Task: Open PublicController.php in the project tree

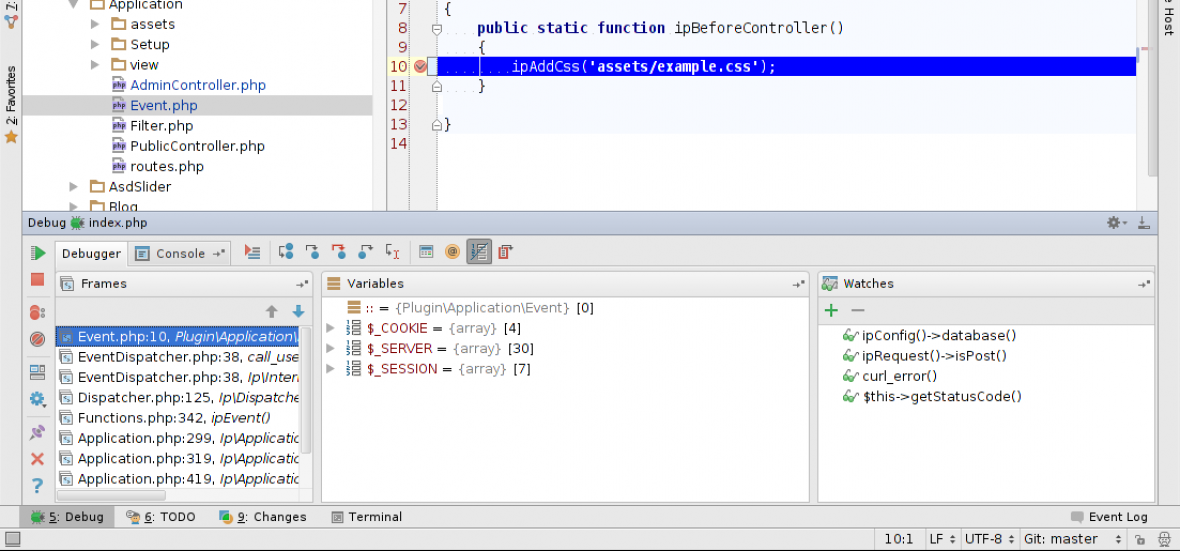Action: coord(197,146)
